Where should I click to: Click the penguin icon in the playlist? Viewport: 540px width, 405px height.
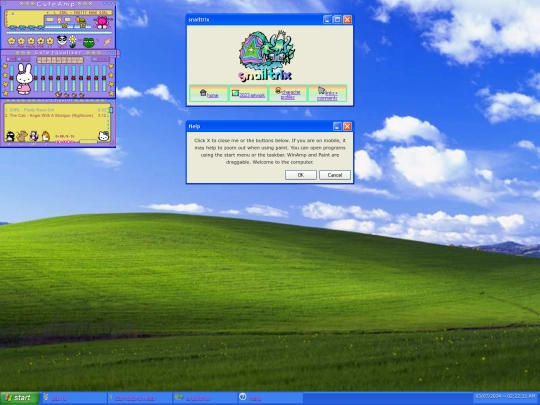point(10,136)
